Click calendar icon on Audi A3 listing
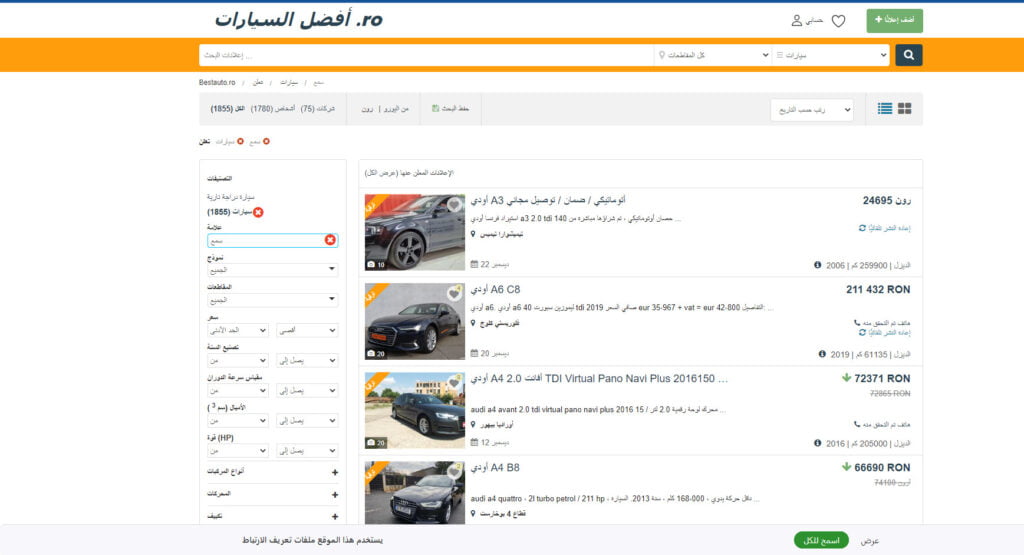 474,264
